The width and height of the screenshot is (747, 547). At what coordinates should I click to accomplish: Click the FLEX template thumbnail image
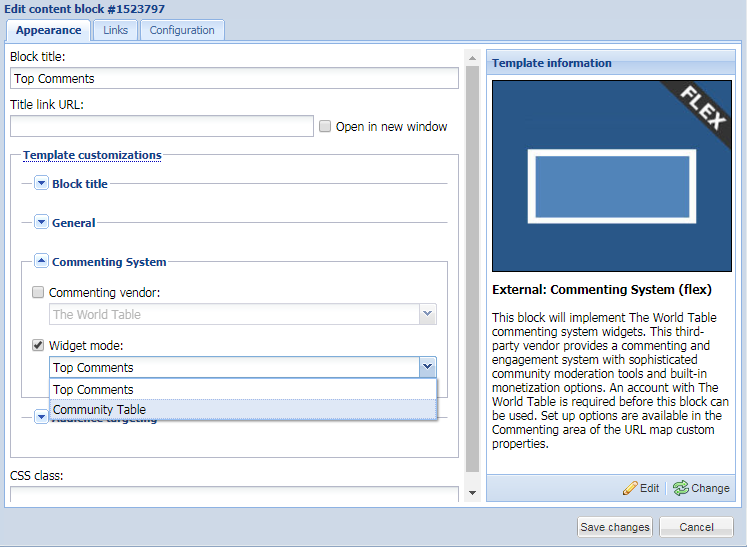(612, 176)
